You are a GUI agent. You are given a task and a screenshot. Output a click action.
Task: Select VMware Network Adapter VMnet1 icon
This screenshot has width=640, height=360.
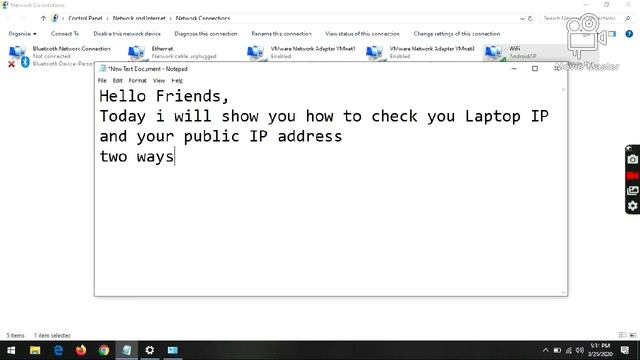[256, 53]
